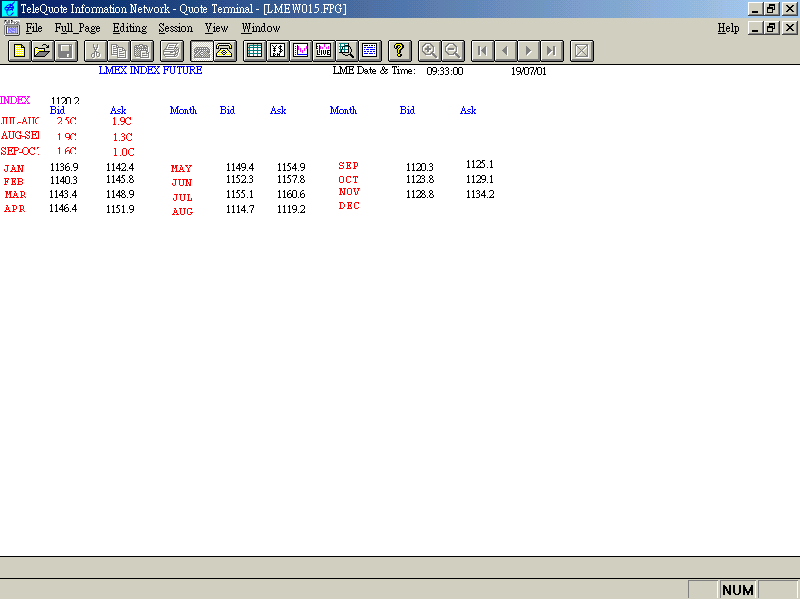Click the DEC month label
This screenshot has width=800, height=600.
(x=349, y=206)
